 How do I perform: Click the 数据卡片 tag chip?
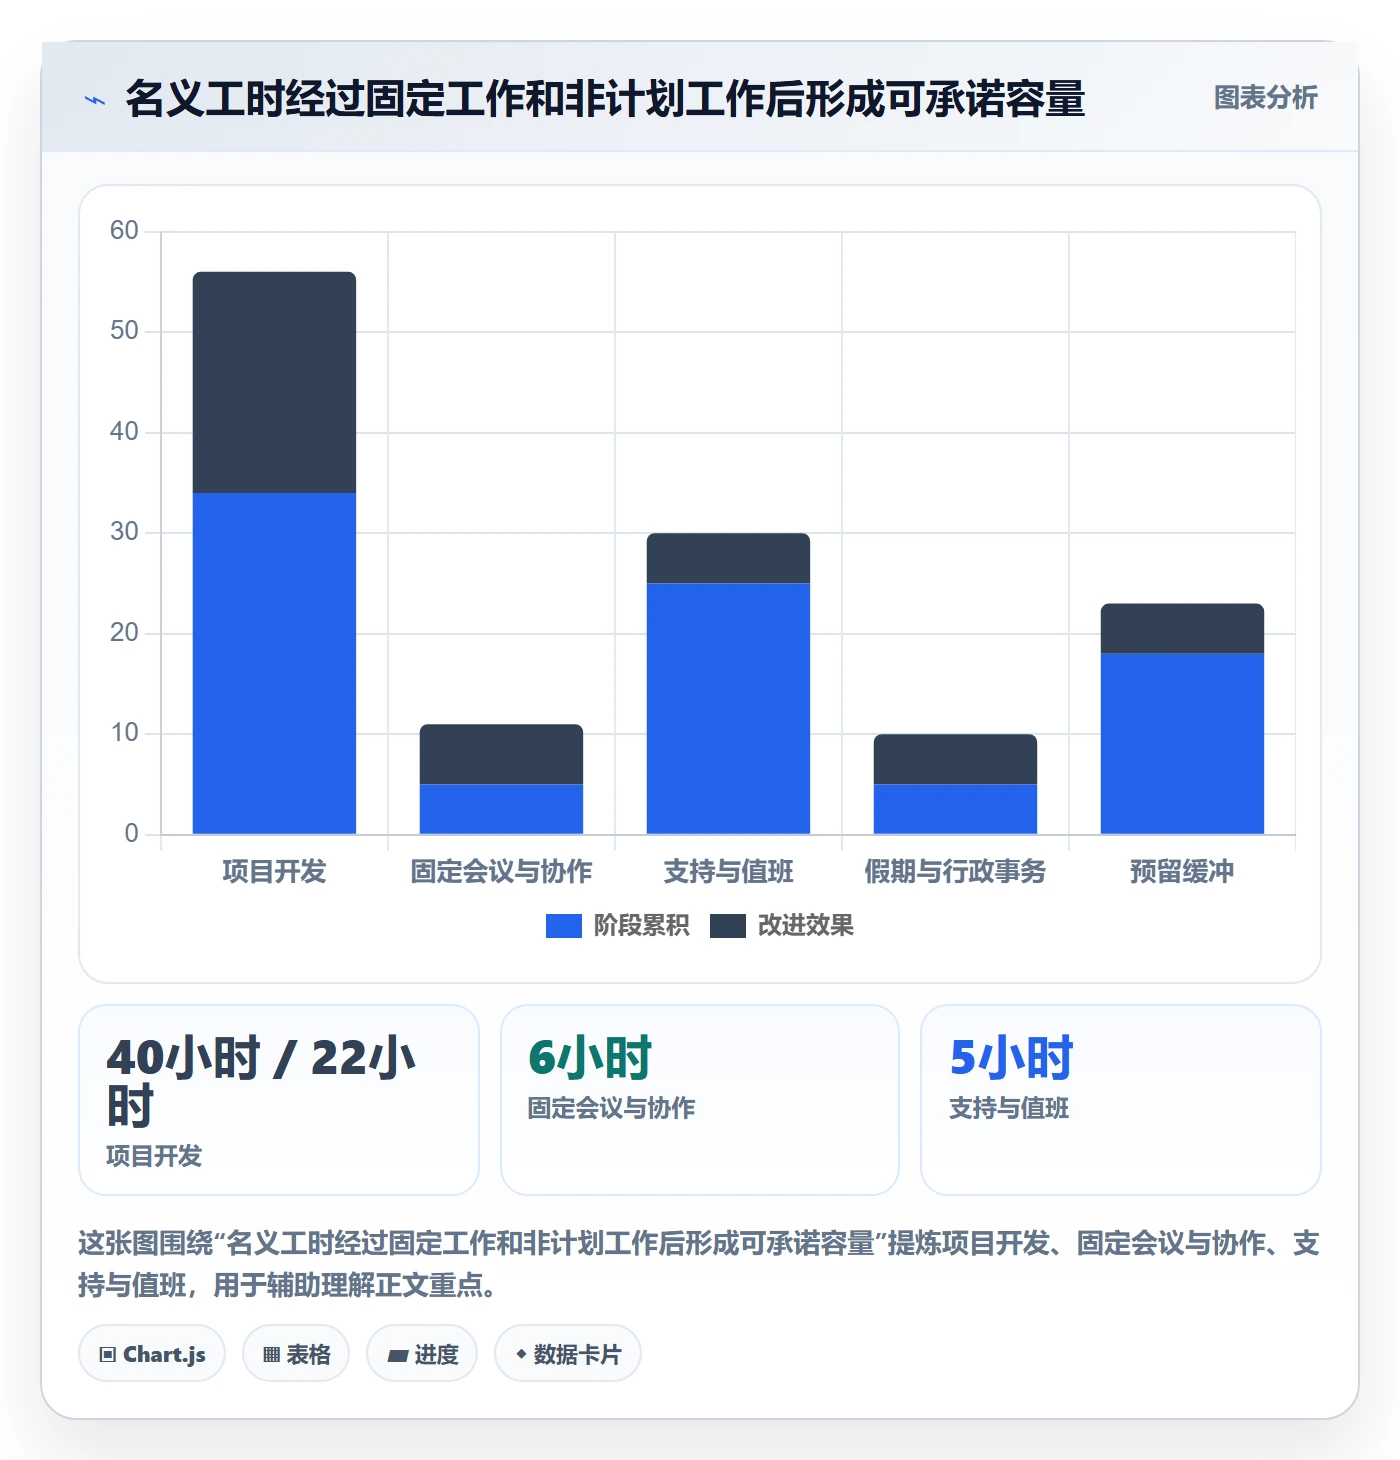568,1354
